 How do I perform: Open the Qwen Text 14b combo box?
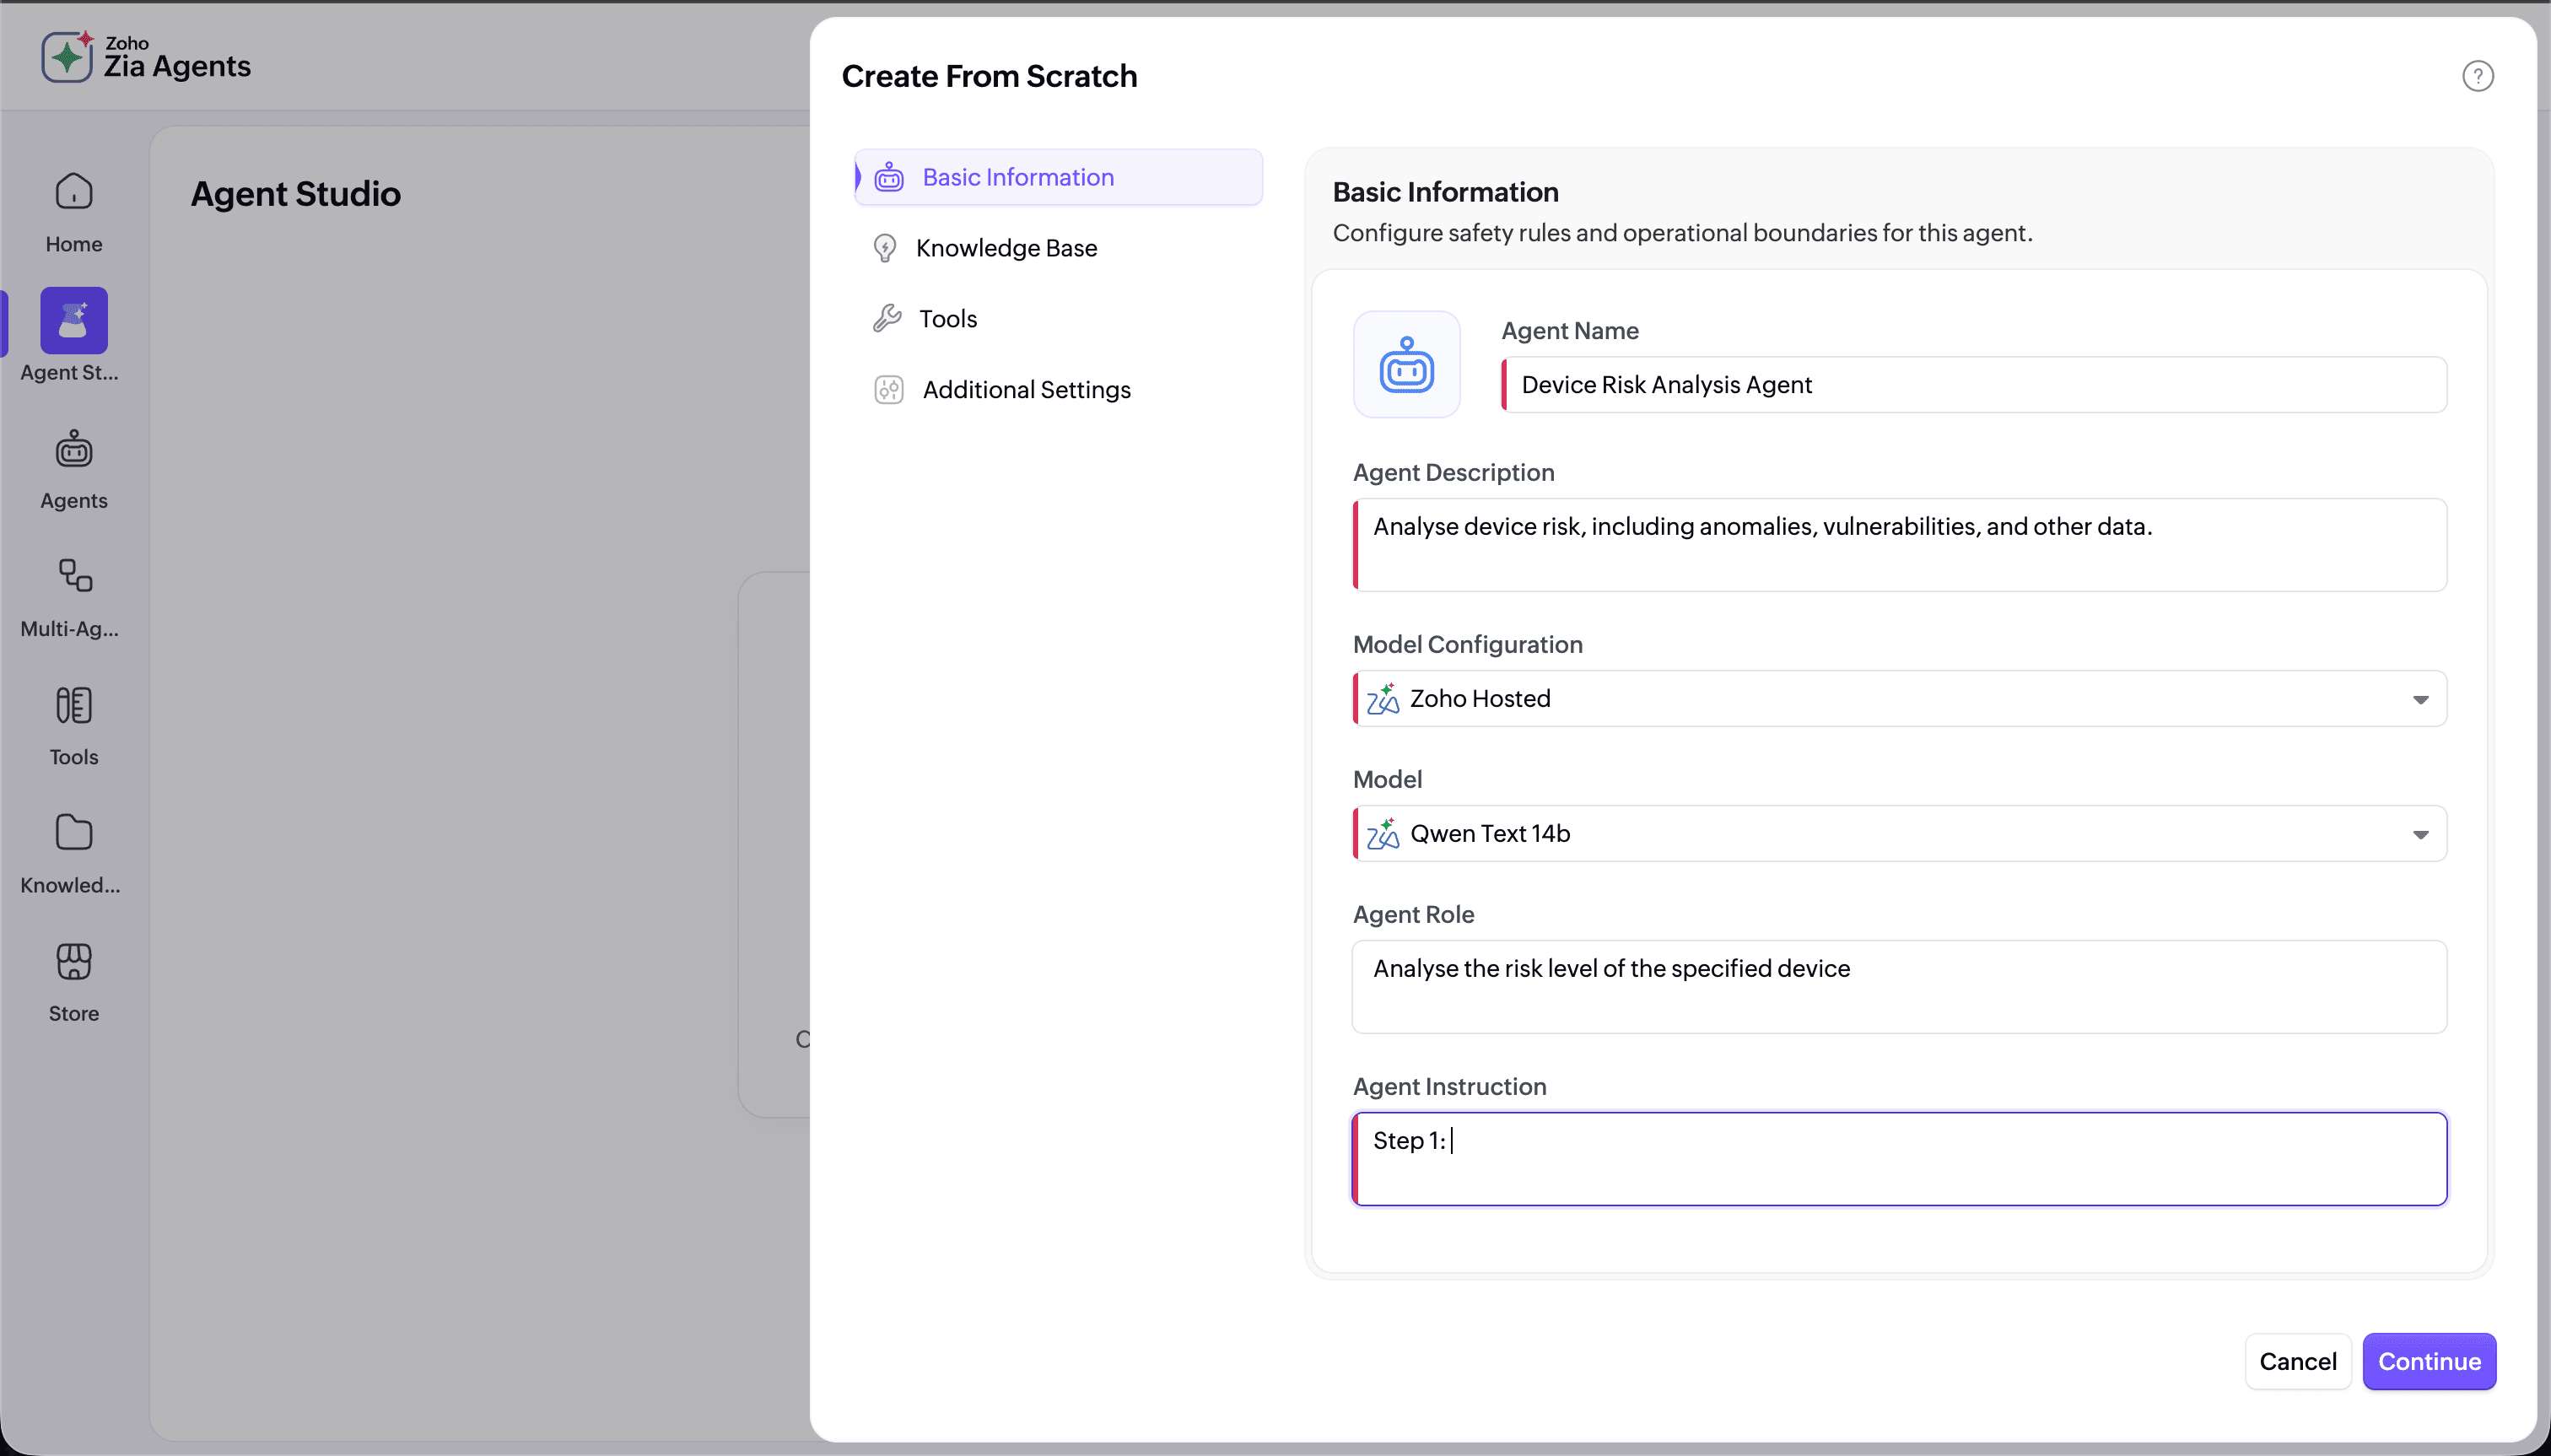pos(1899,833)
